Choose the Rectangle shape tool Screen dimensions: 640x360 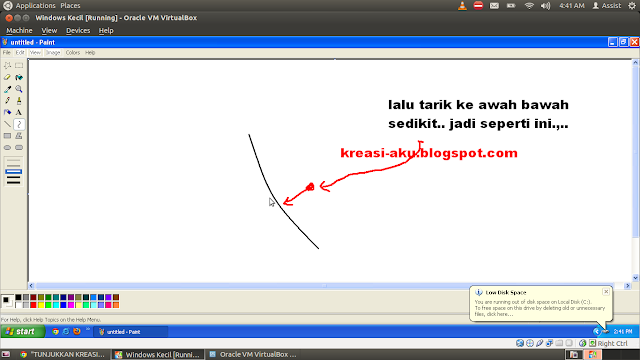click(x=7, y=136)
